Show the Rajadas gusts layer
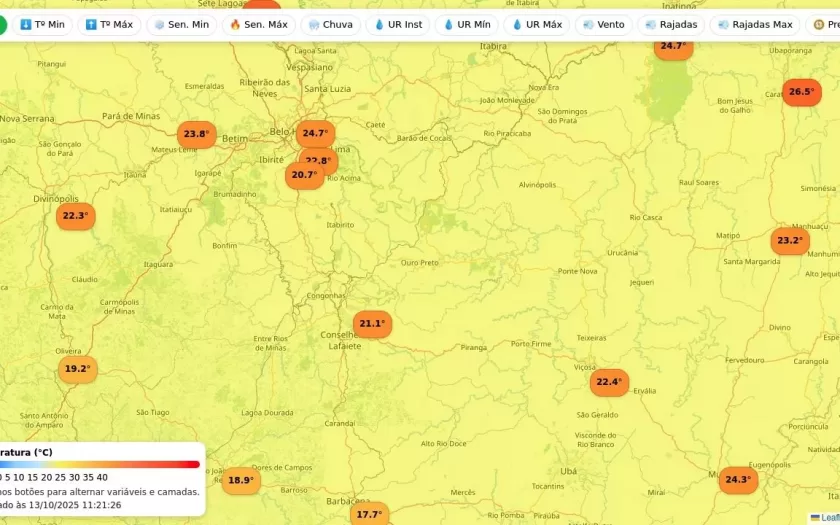The image size is (840, 525). 671,25
